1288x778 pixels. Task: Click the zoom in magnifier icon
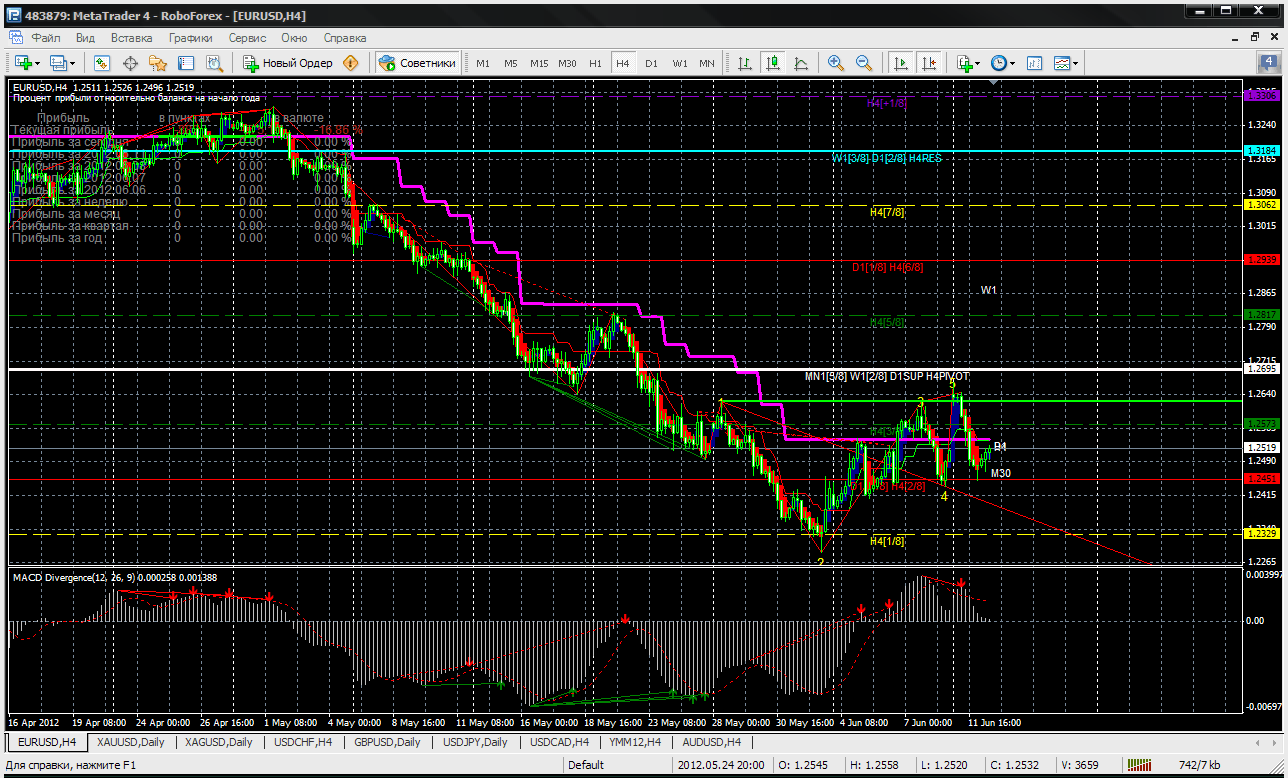[835, 63]
